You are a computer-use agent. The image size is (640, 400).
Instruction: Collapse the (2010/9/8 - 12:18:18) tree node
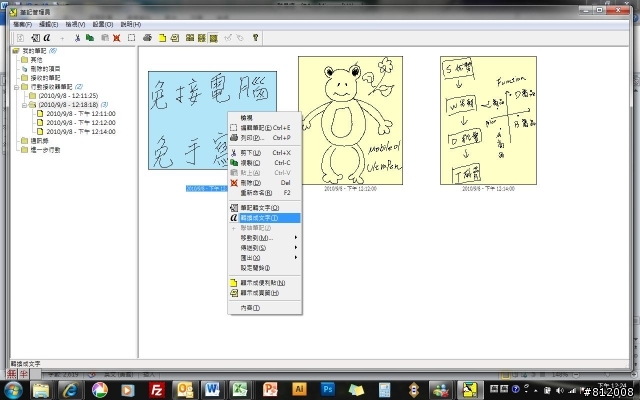coord(24,105)
